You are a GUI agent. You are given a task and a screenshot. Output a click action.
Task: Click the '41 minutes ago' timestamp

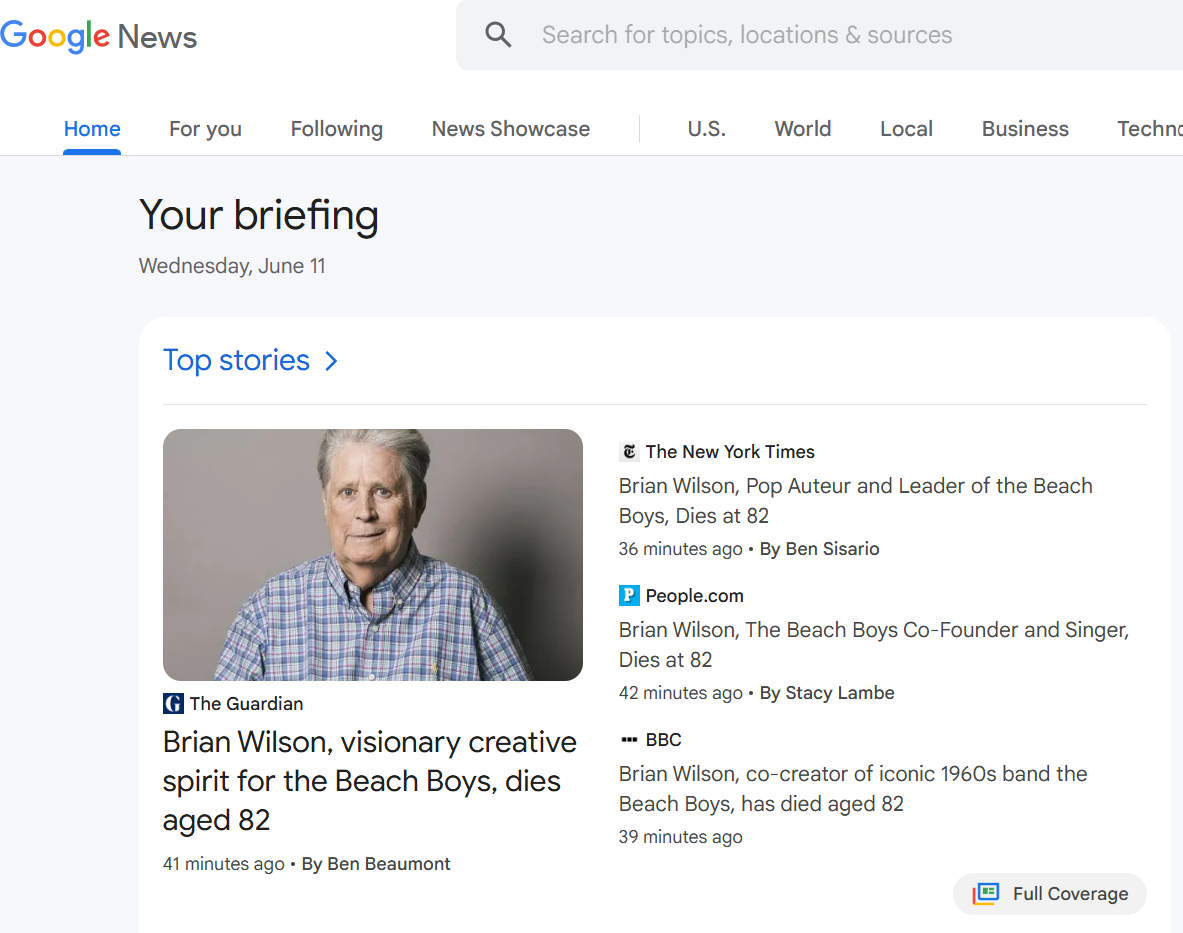(x=223, y=864)
